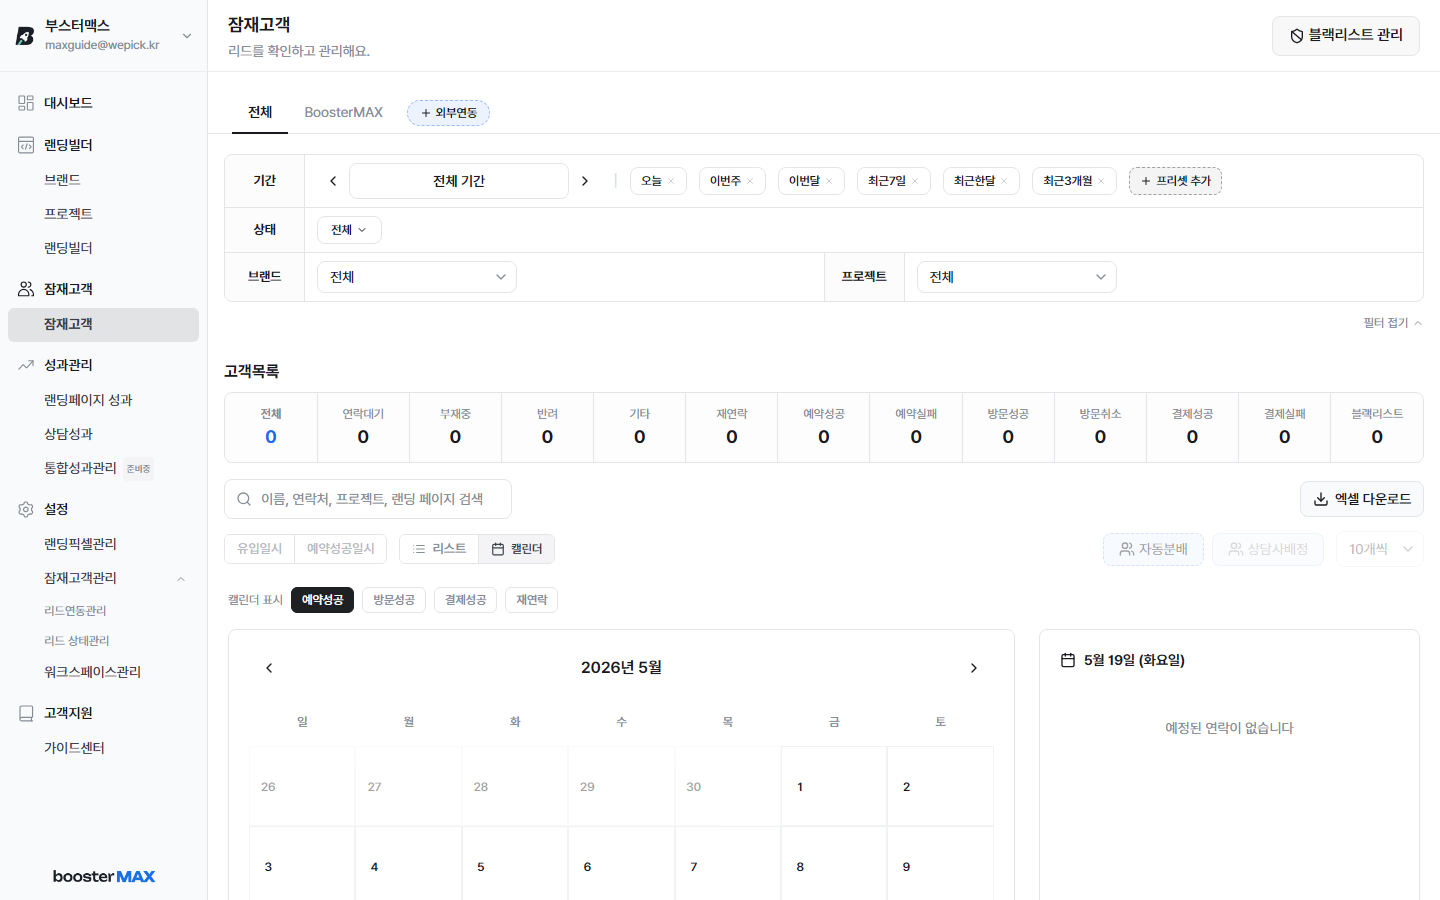Switch to 캘린더 view
Image resolution: width=1440 pixels, height=900 pixels.
click(x=517, y=549)
